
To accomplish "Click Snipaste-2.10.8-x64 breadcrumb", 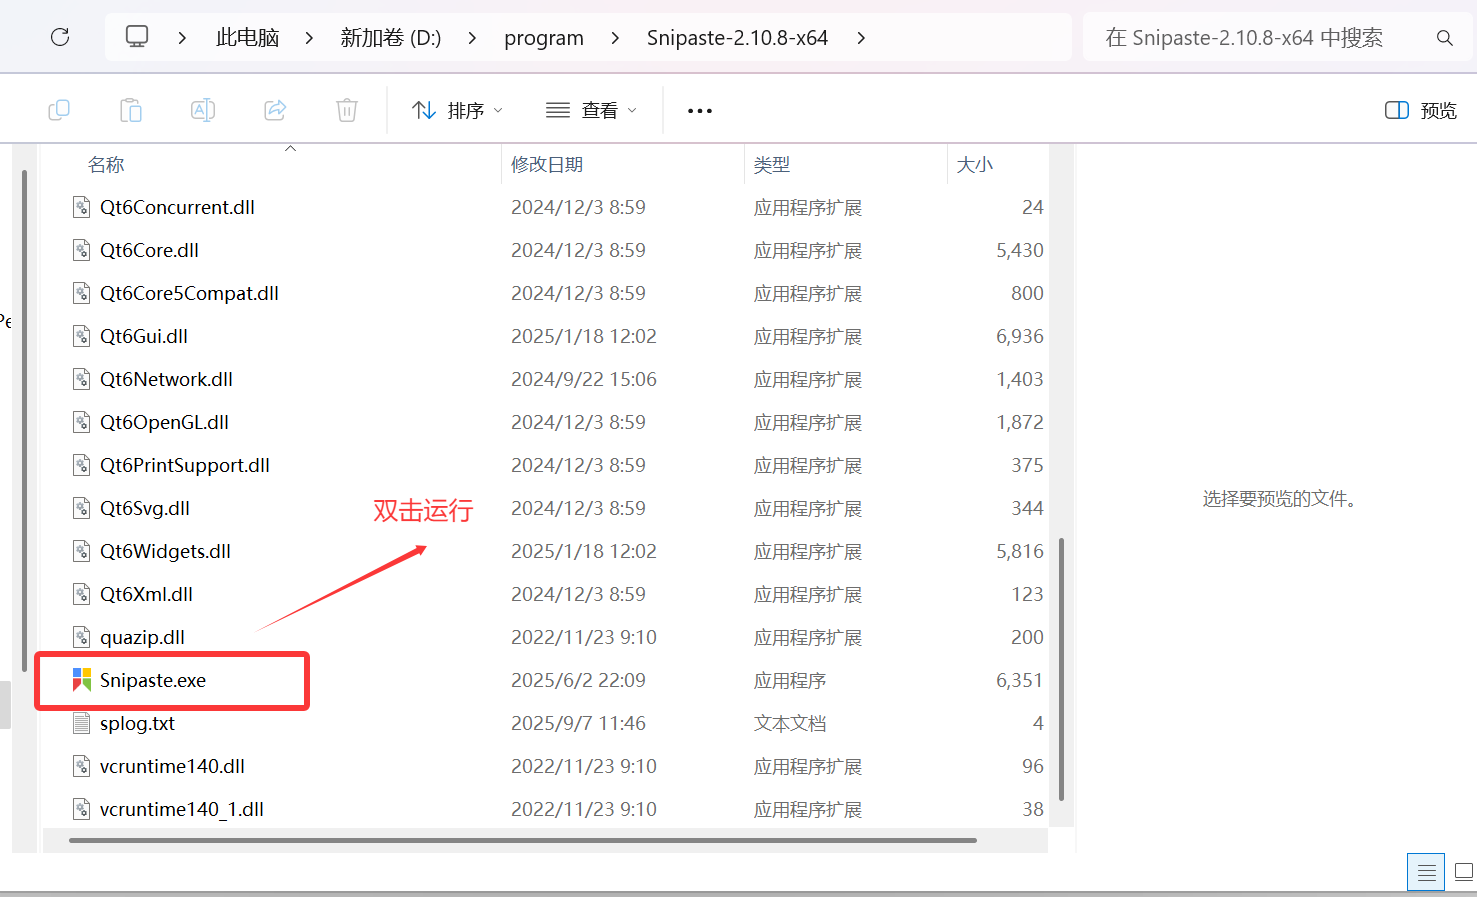I will tap(737, 38).
